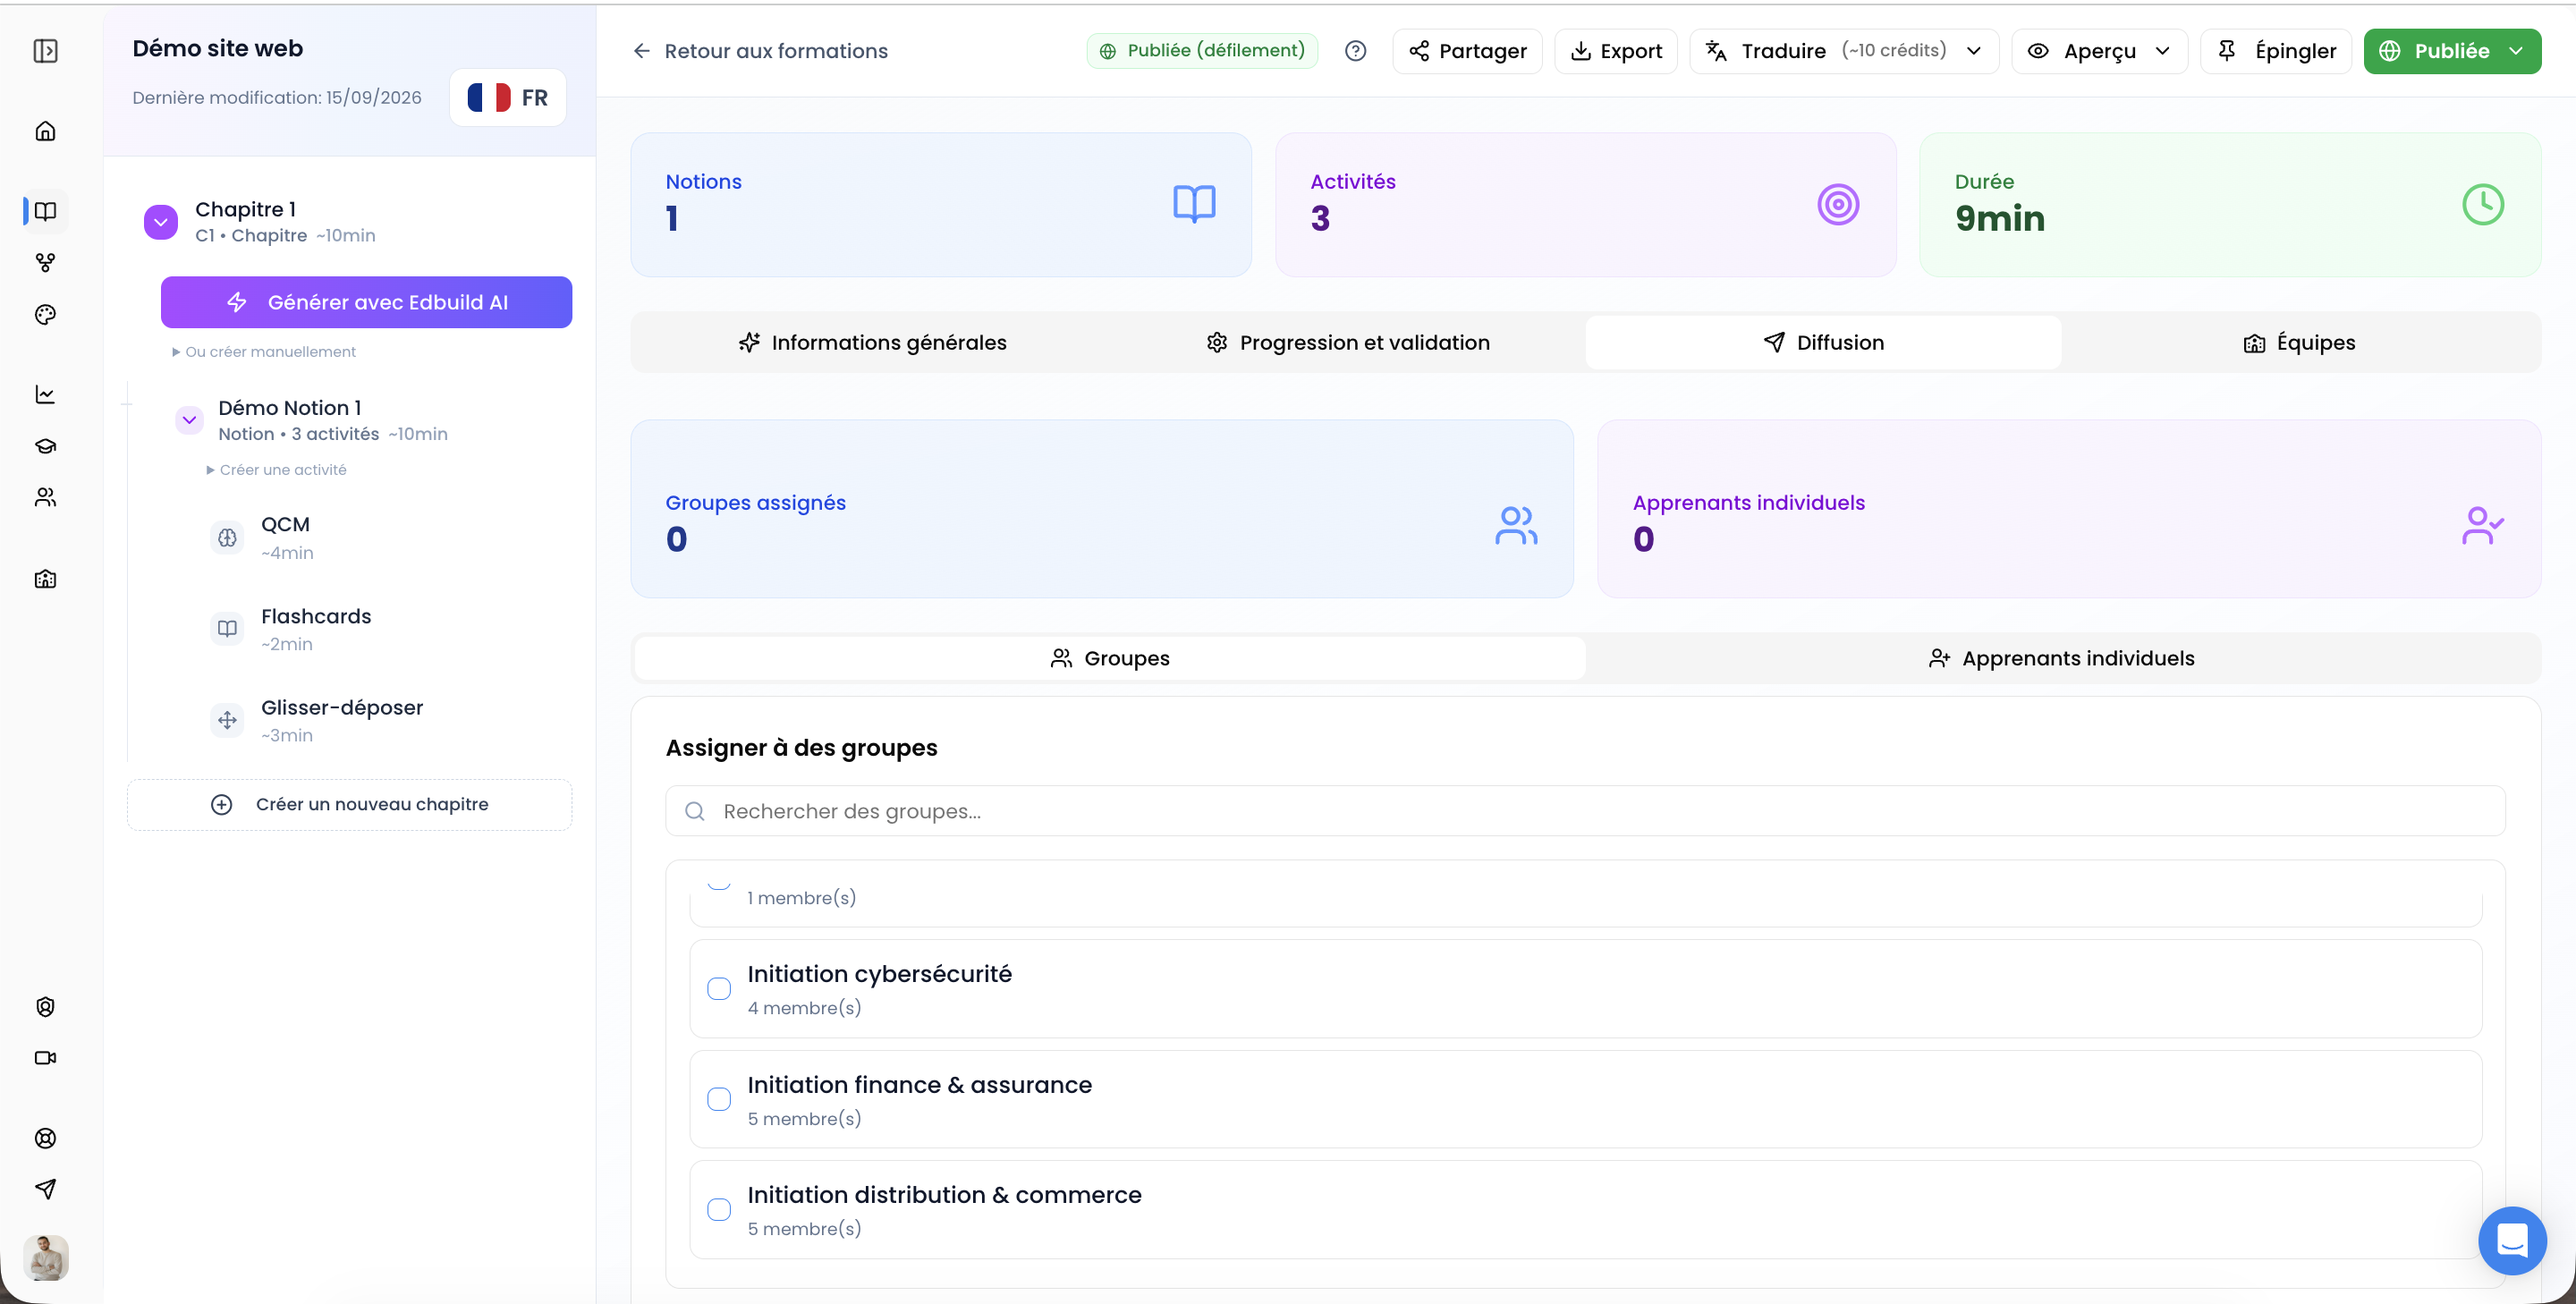Switch to Progression et validation tab
Screen dimensions: 2576x1304
(1348, 343)
